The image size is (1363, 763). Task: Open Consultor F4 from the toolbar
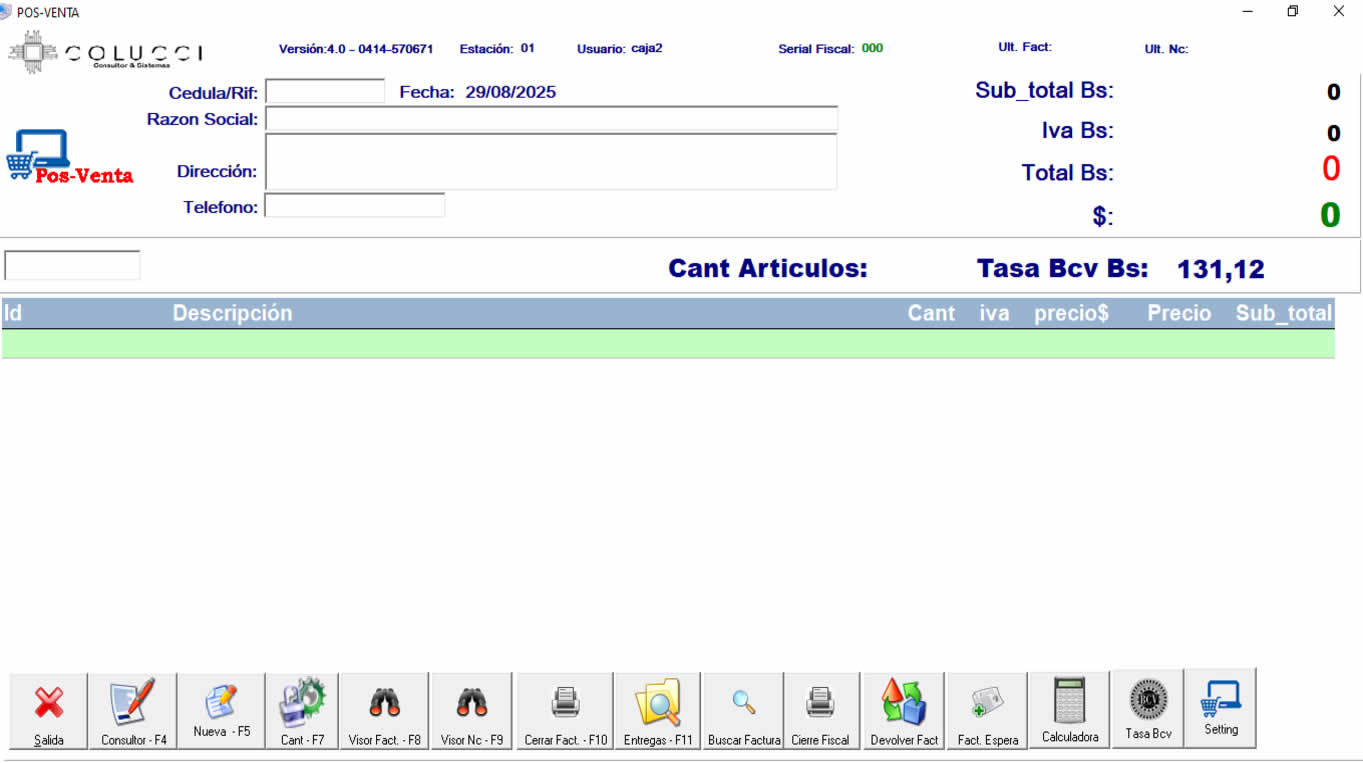coord(133,703)
